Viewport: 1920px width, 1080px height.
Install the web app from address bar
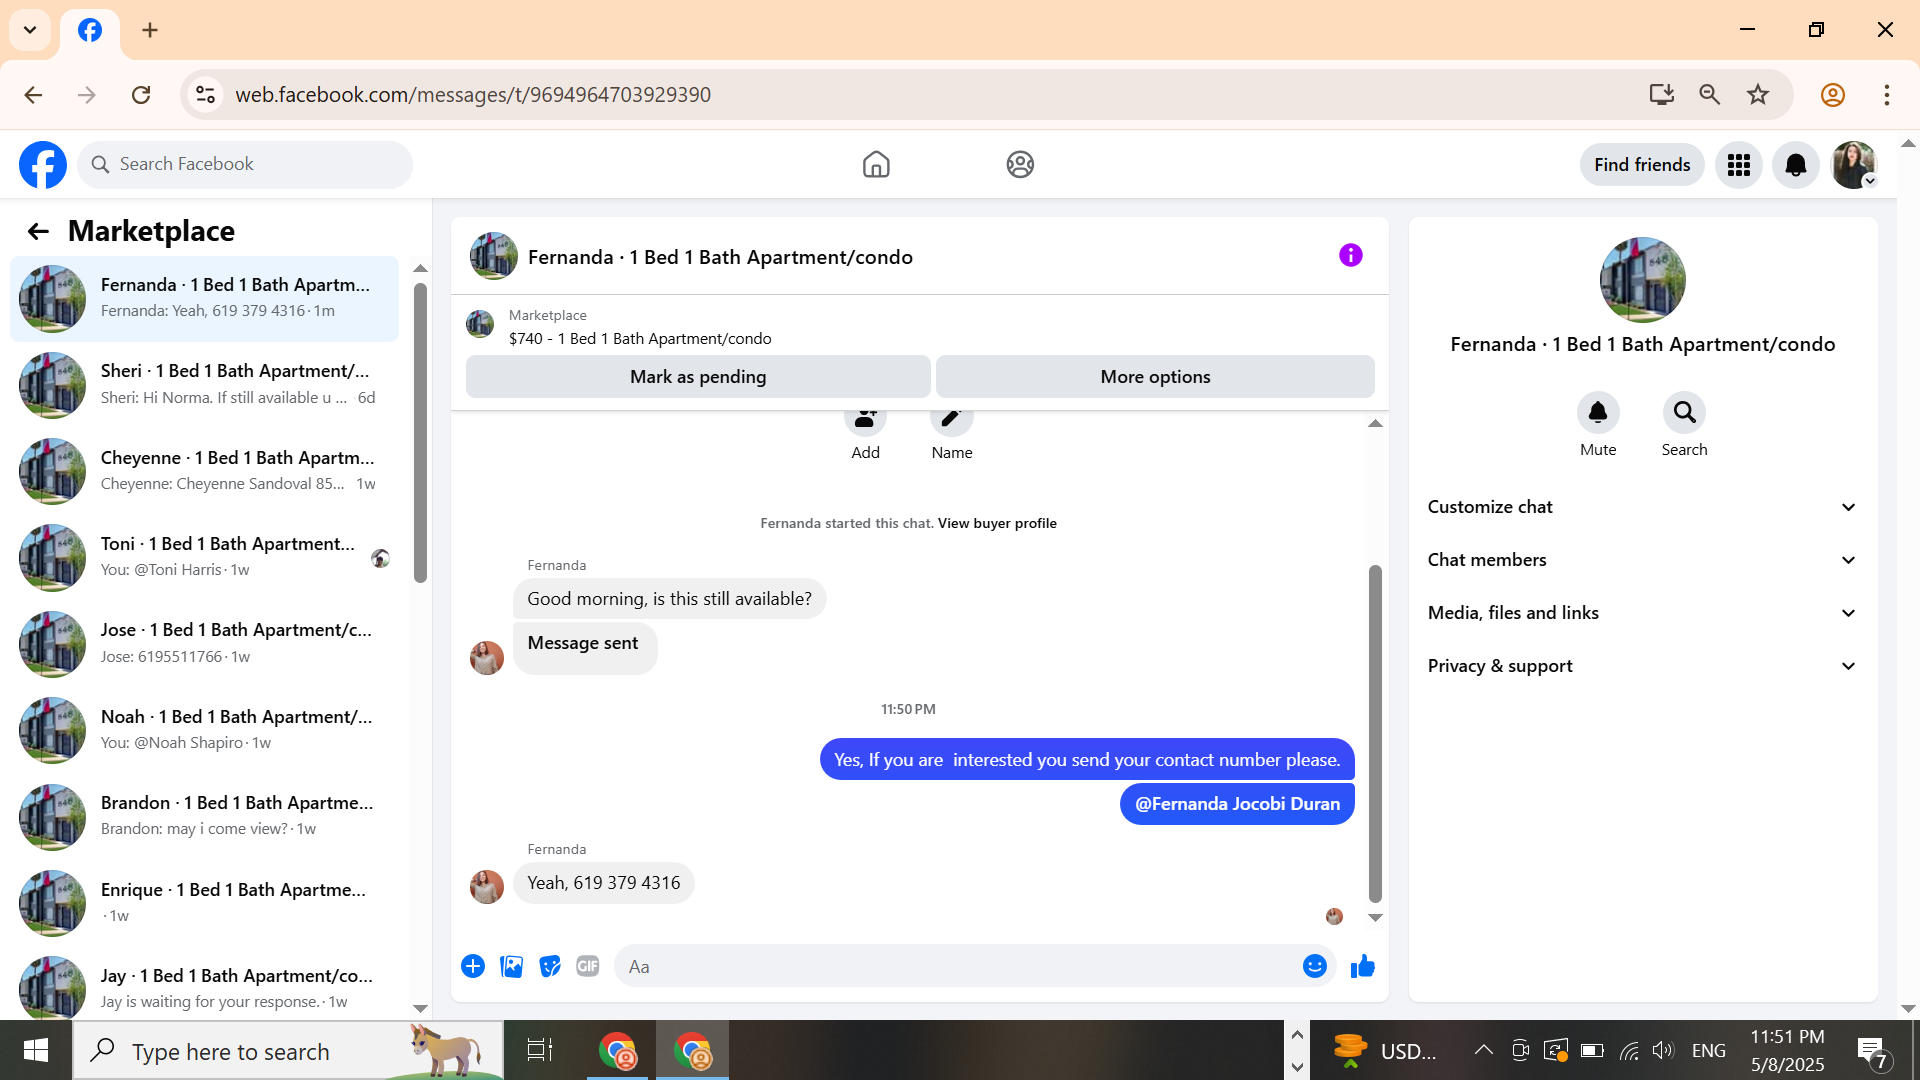point(1662,95)
